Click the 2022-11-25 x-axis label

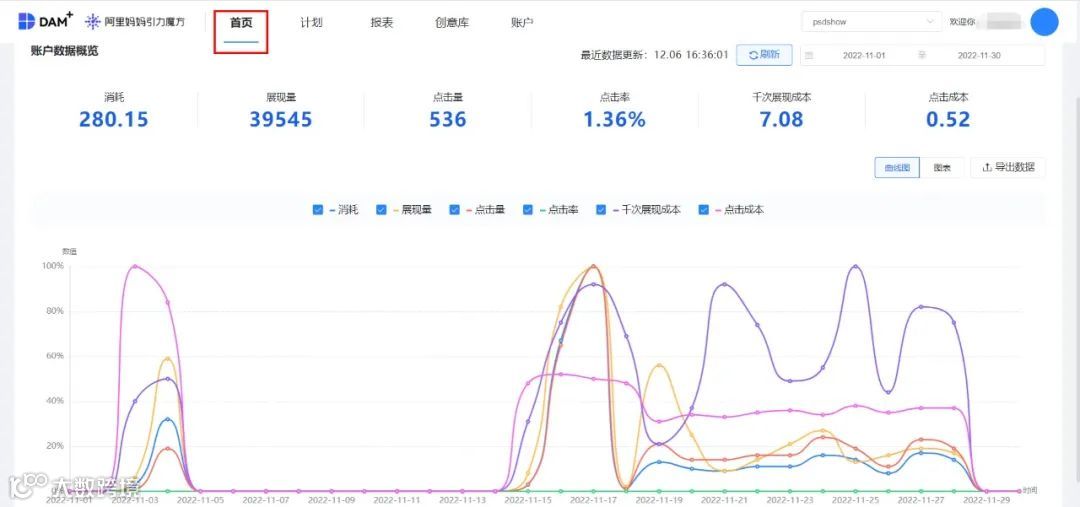856,501
